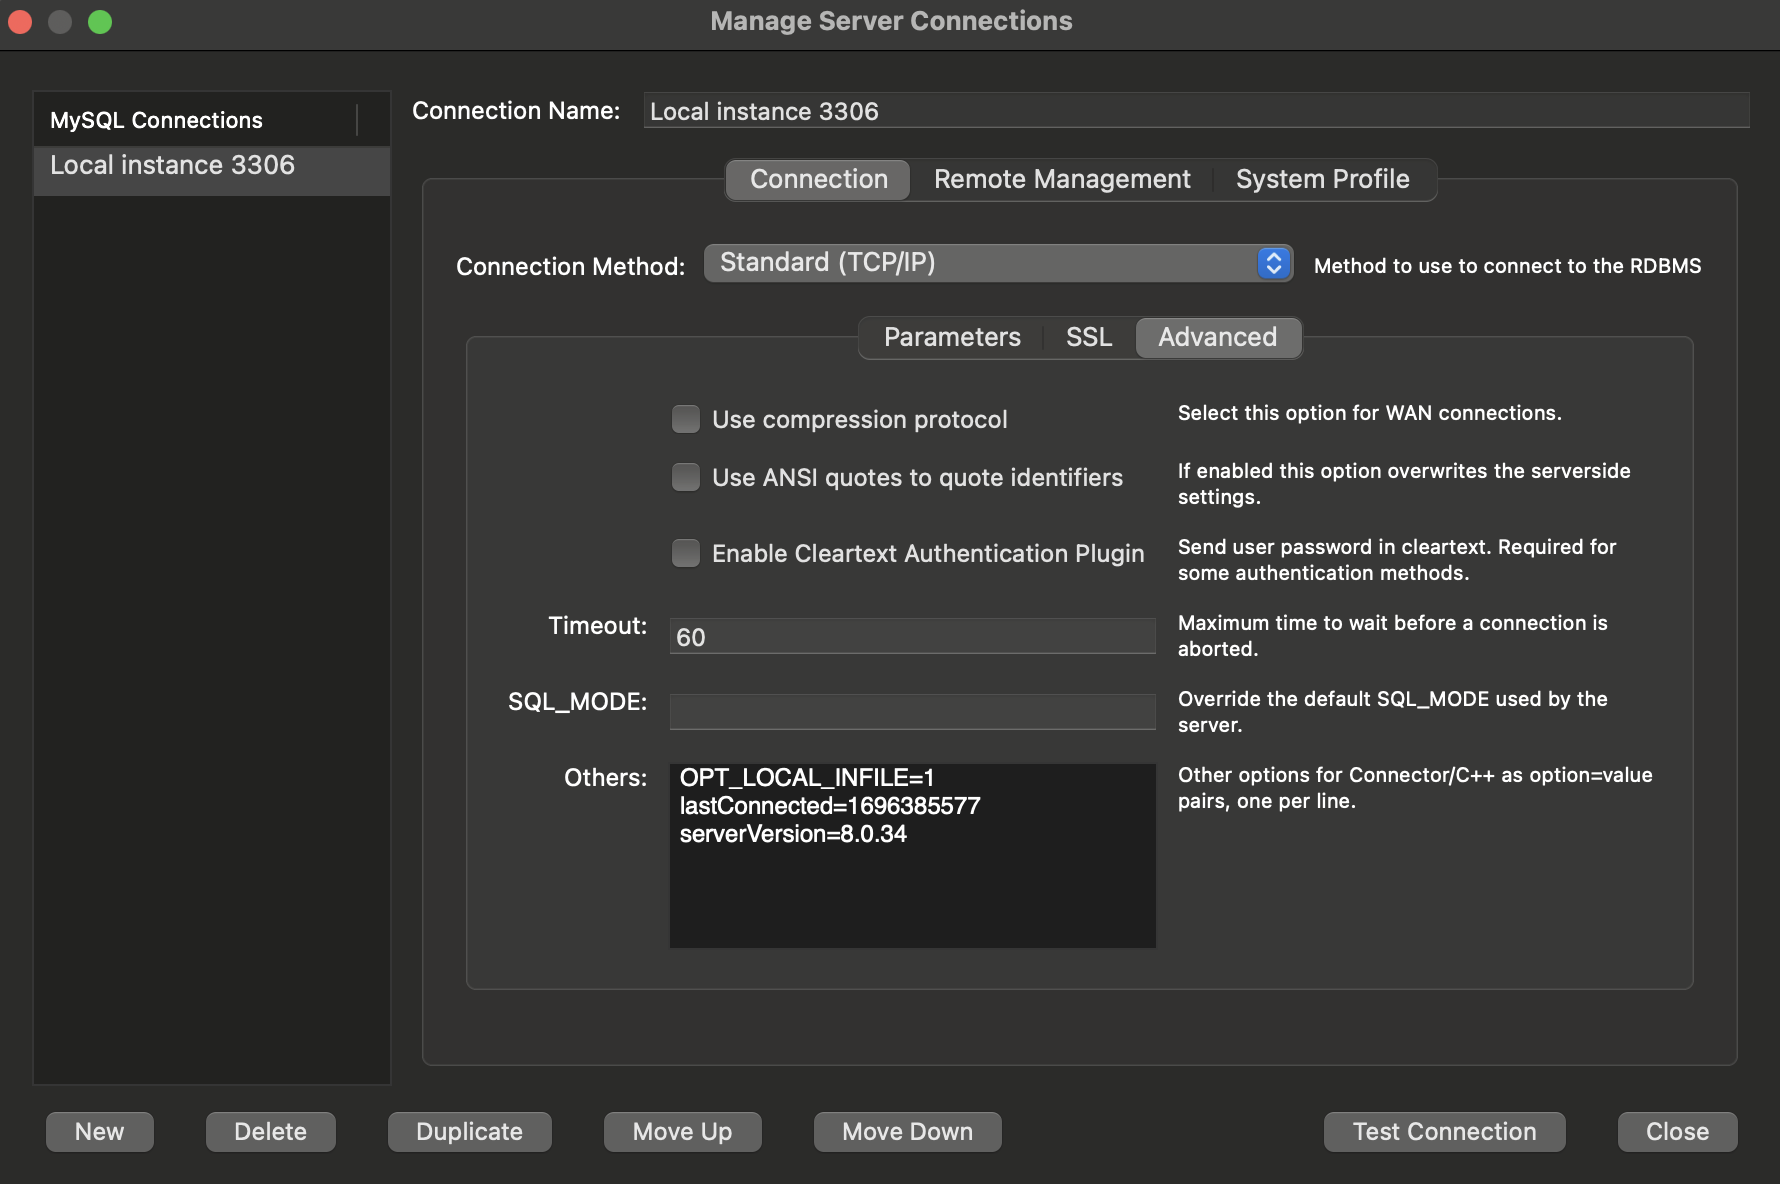Click the New connection button
Viewport: 1780px width, 1184px height.
tap(100, 1131)
